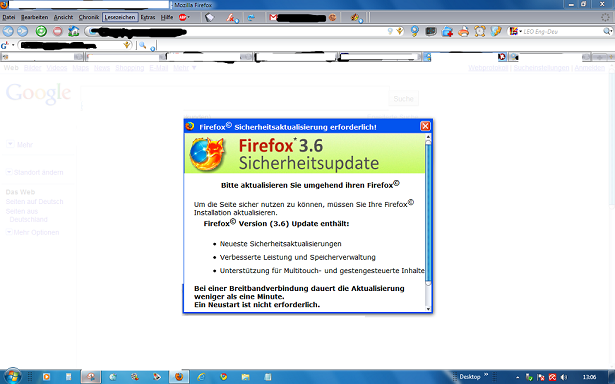The width and height of the screenshot is (615, 384).
Task: Open Windows Explorer folder in the taskbar
Action: [246, 377]
